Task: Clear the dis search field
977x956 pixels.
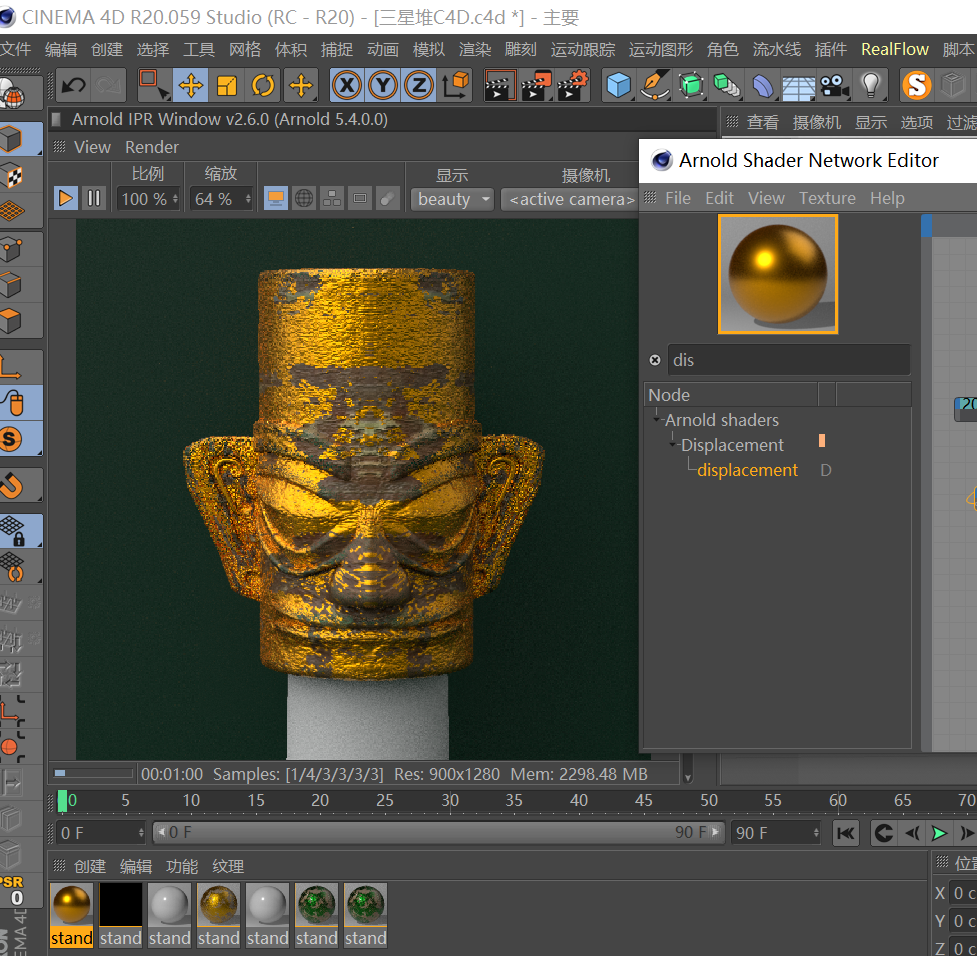Action: pos(655,360)
